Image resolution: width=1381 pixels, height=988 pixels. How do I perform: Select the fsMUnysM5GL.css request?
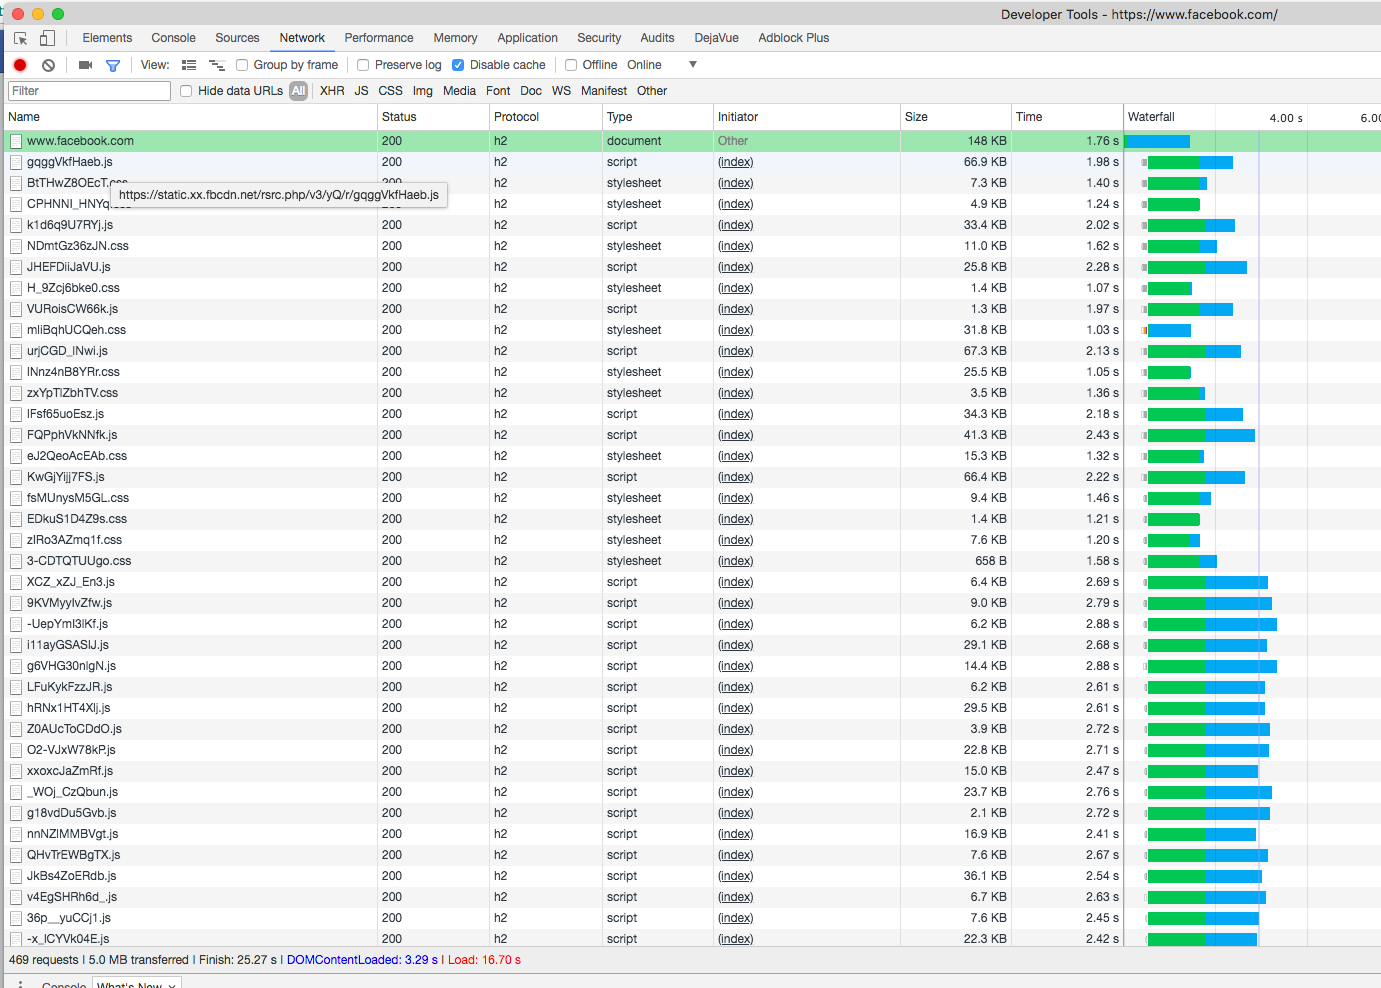690,498
